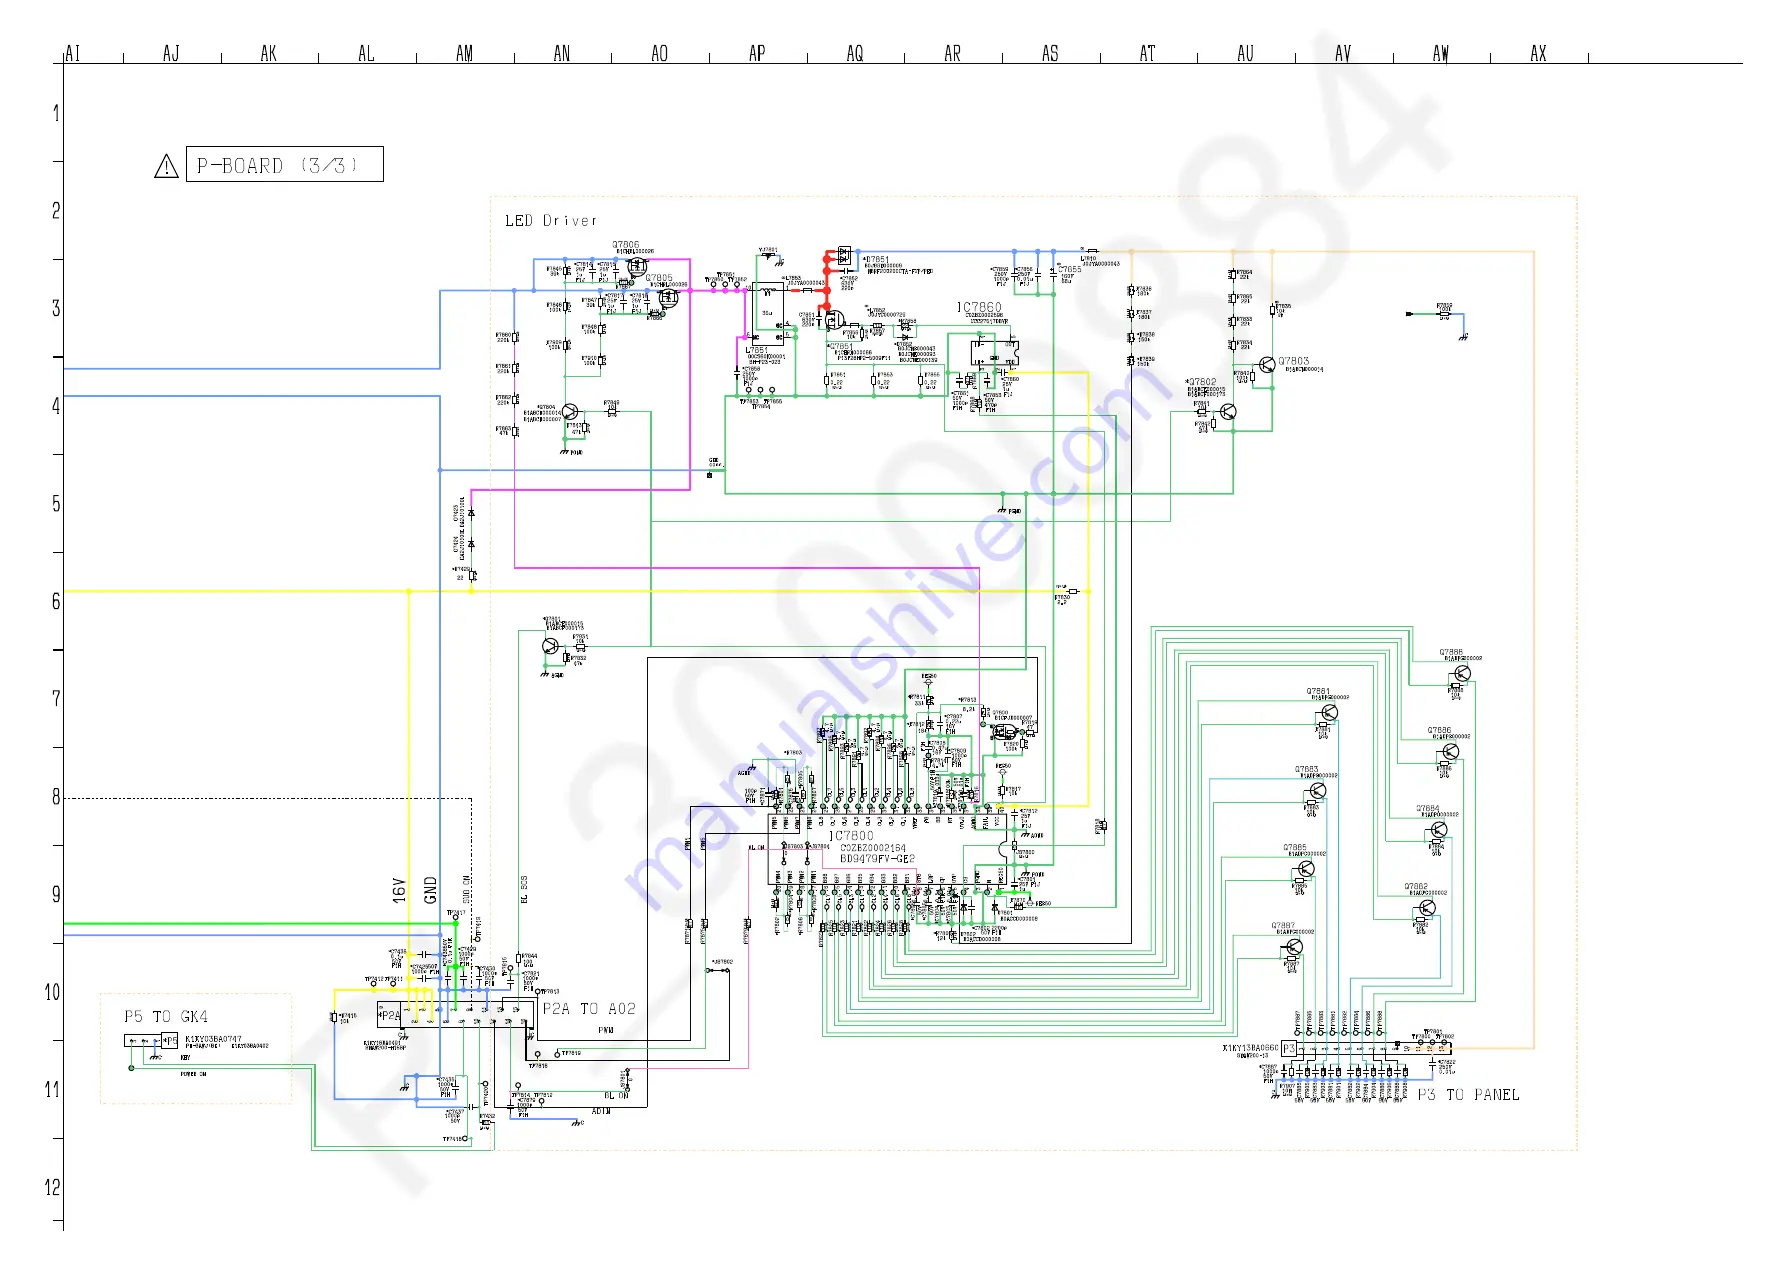Click the vertical GND rail label
Screen dimensions: 1787x1263
[x=431, y=890]
